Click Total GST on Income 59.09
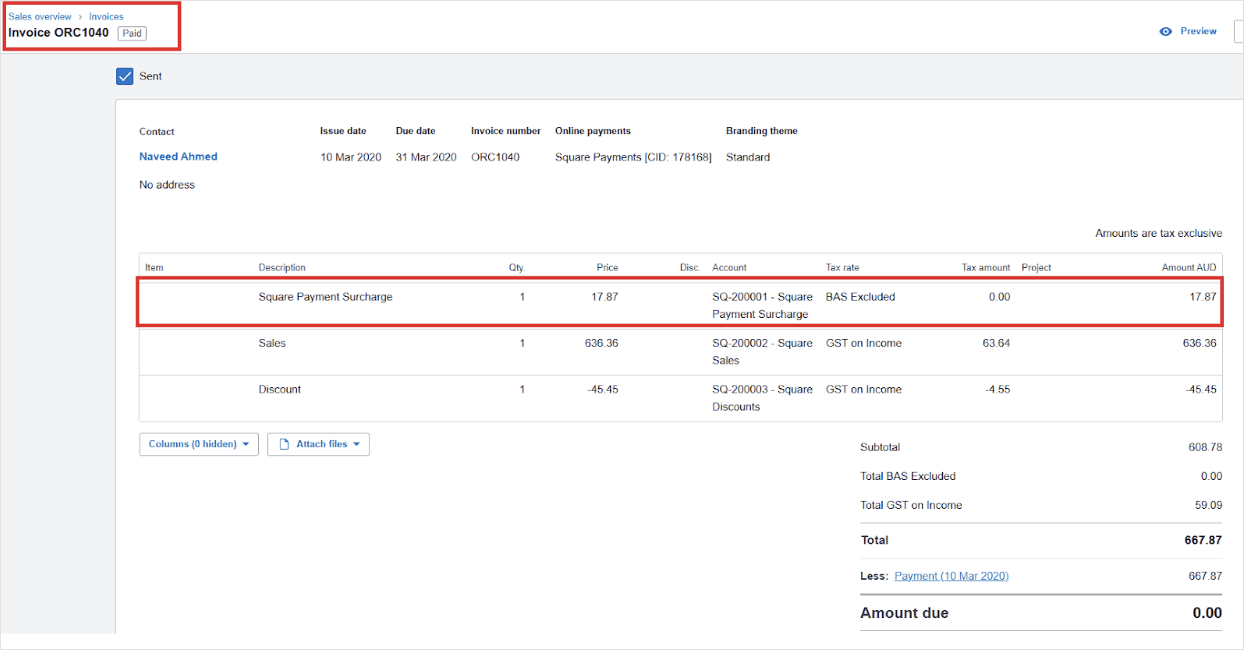This screenshot has width=1244, height=650. 1208,505
